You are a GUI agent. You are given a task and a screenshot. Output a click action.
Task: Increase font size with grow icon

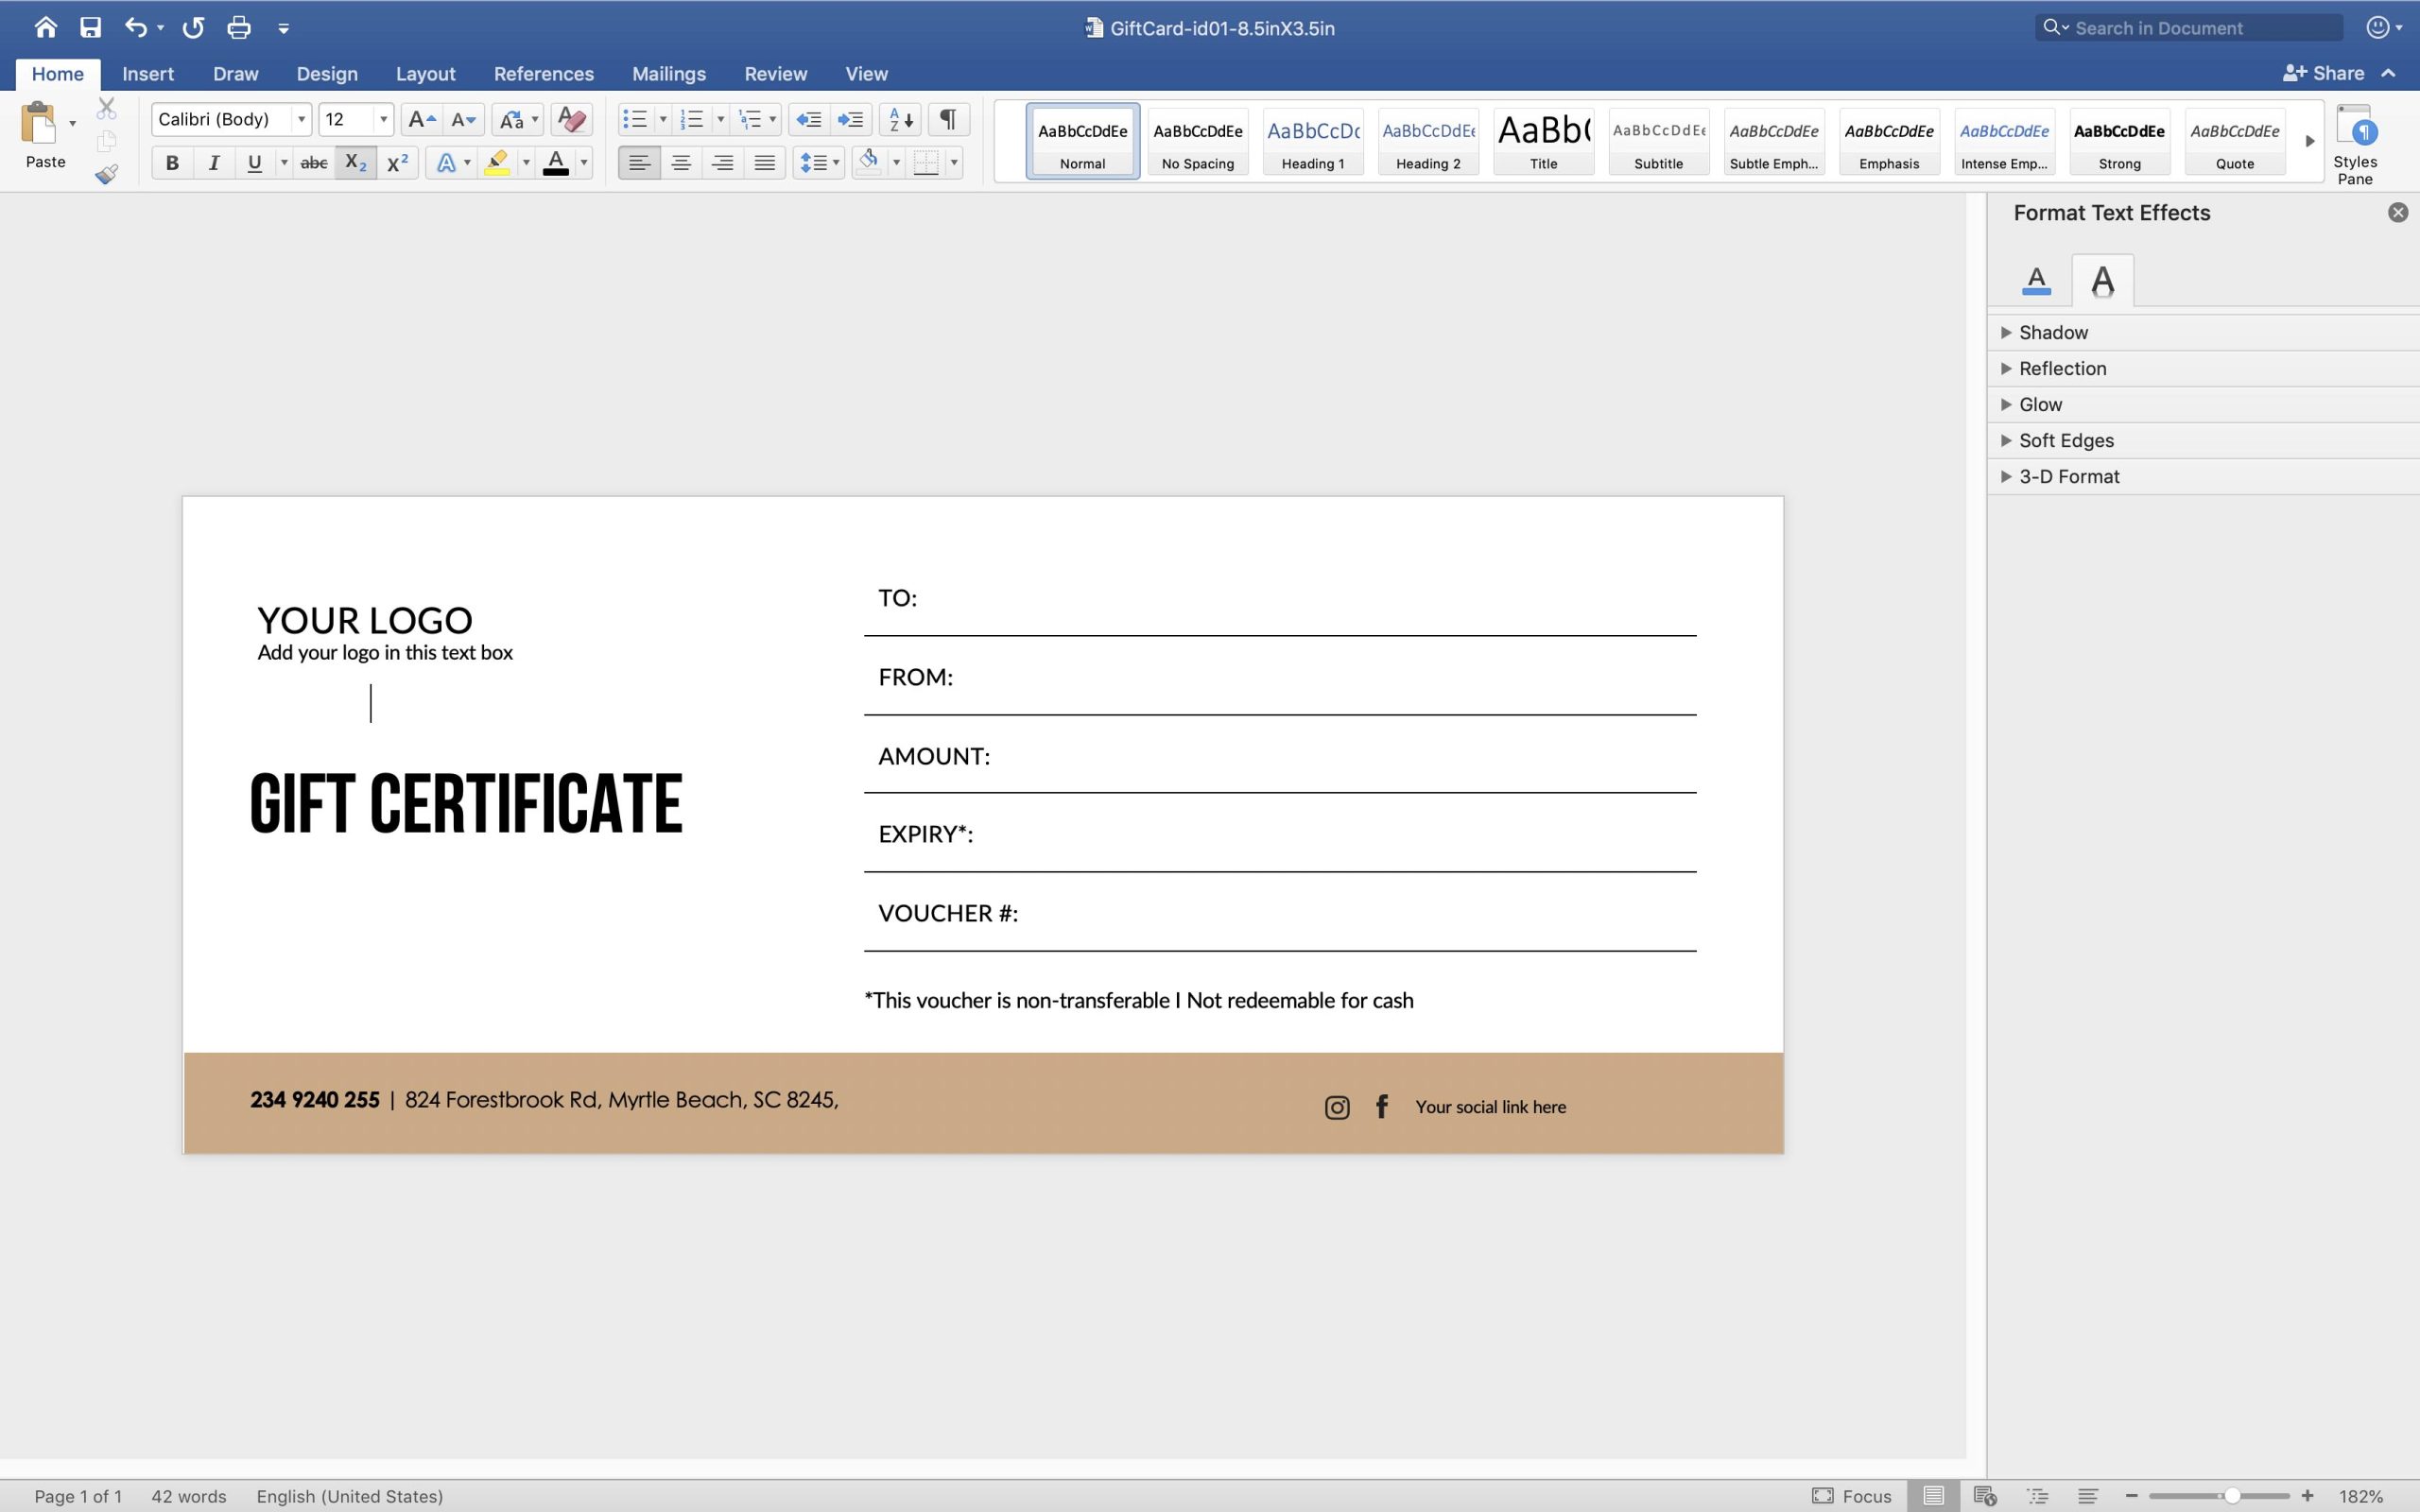coord(421,119)
